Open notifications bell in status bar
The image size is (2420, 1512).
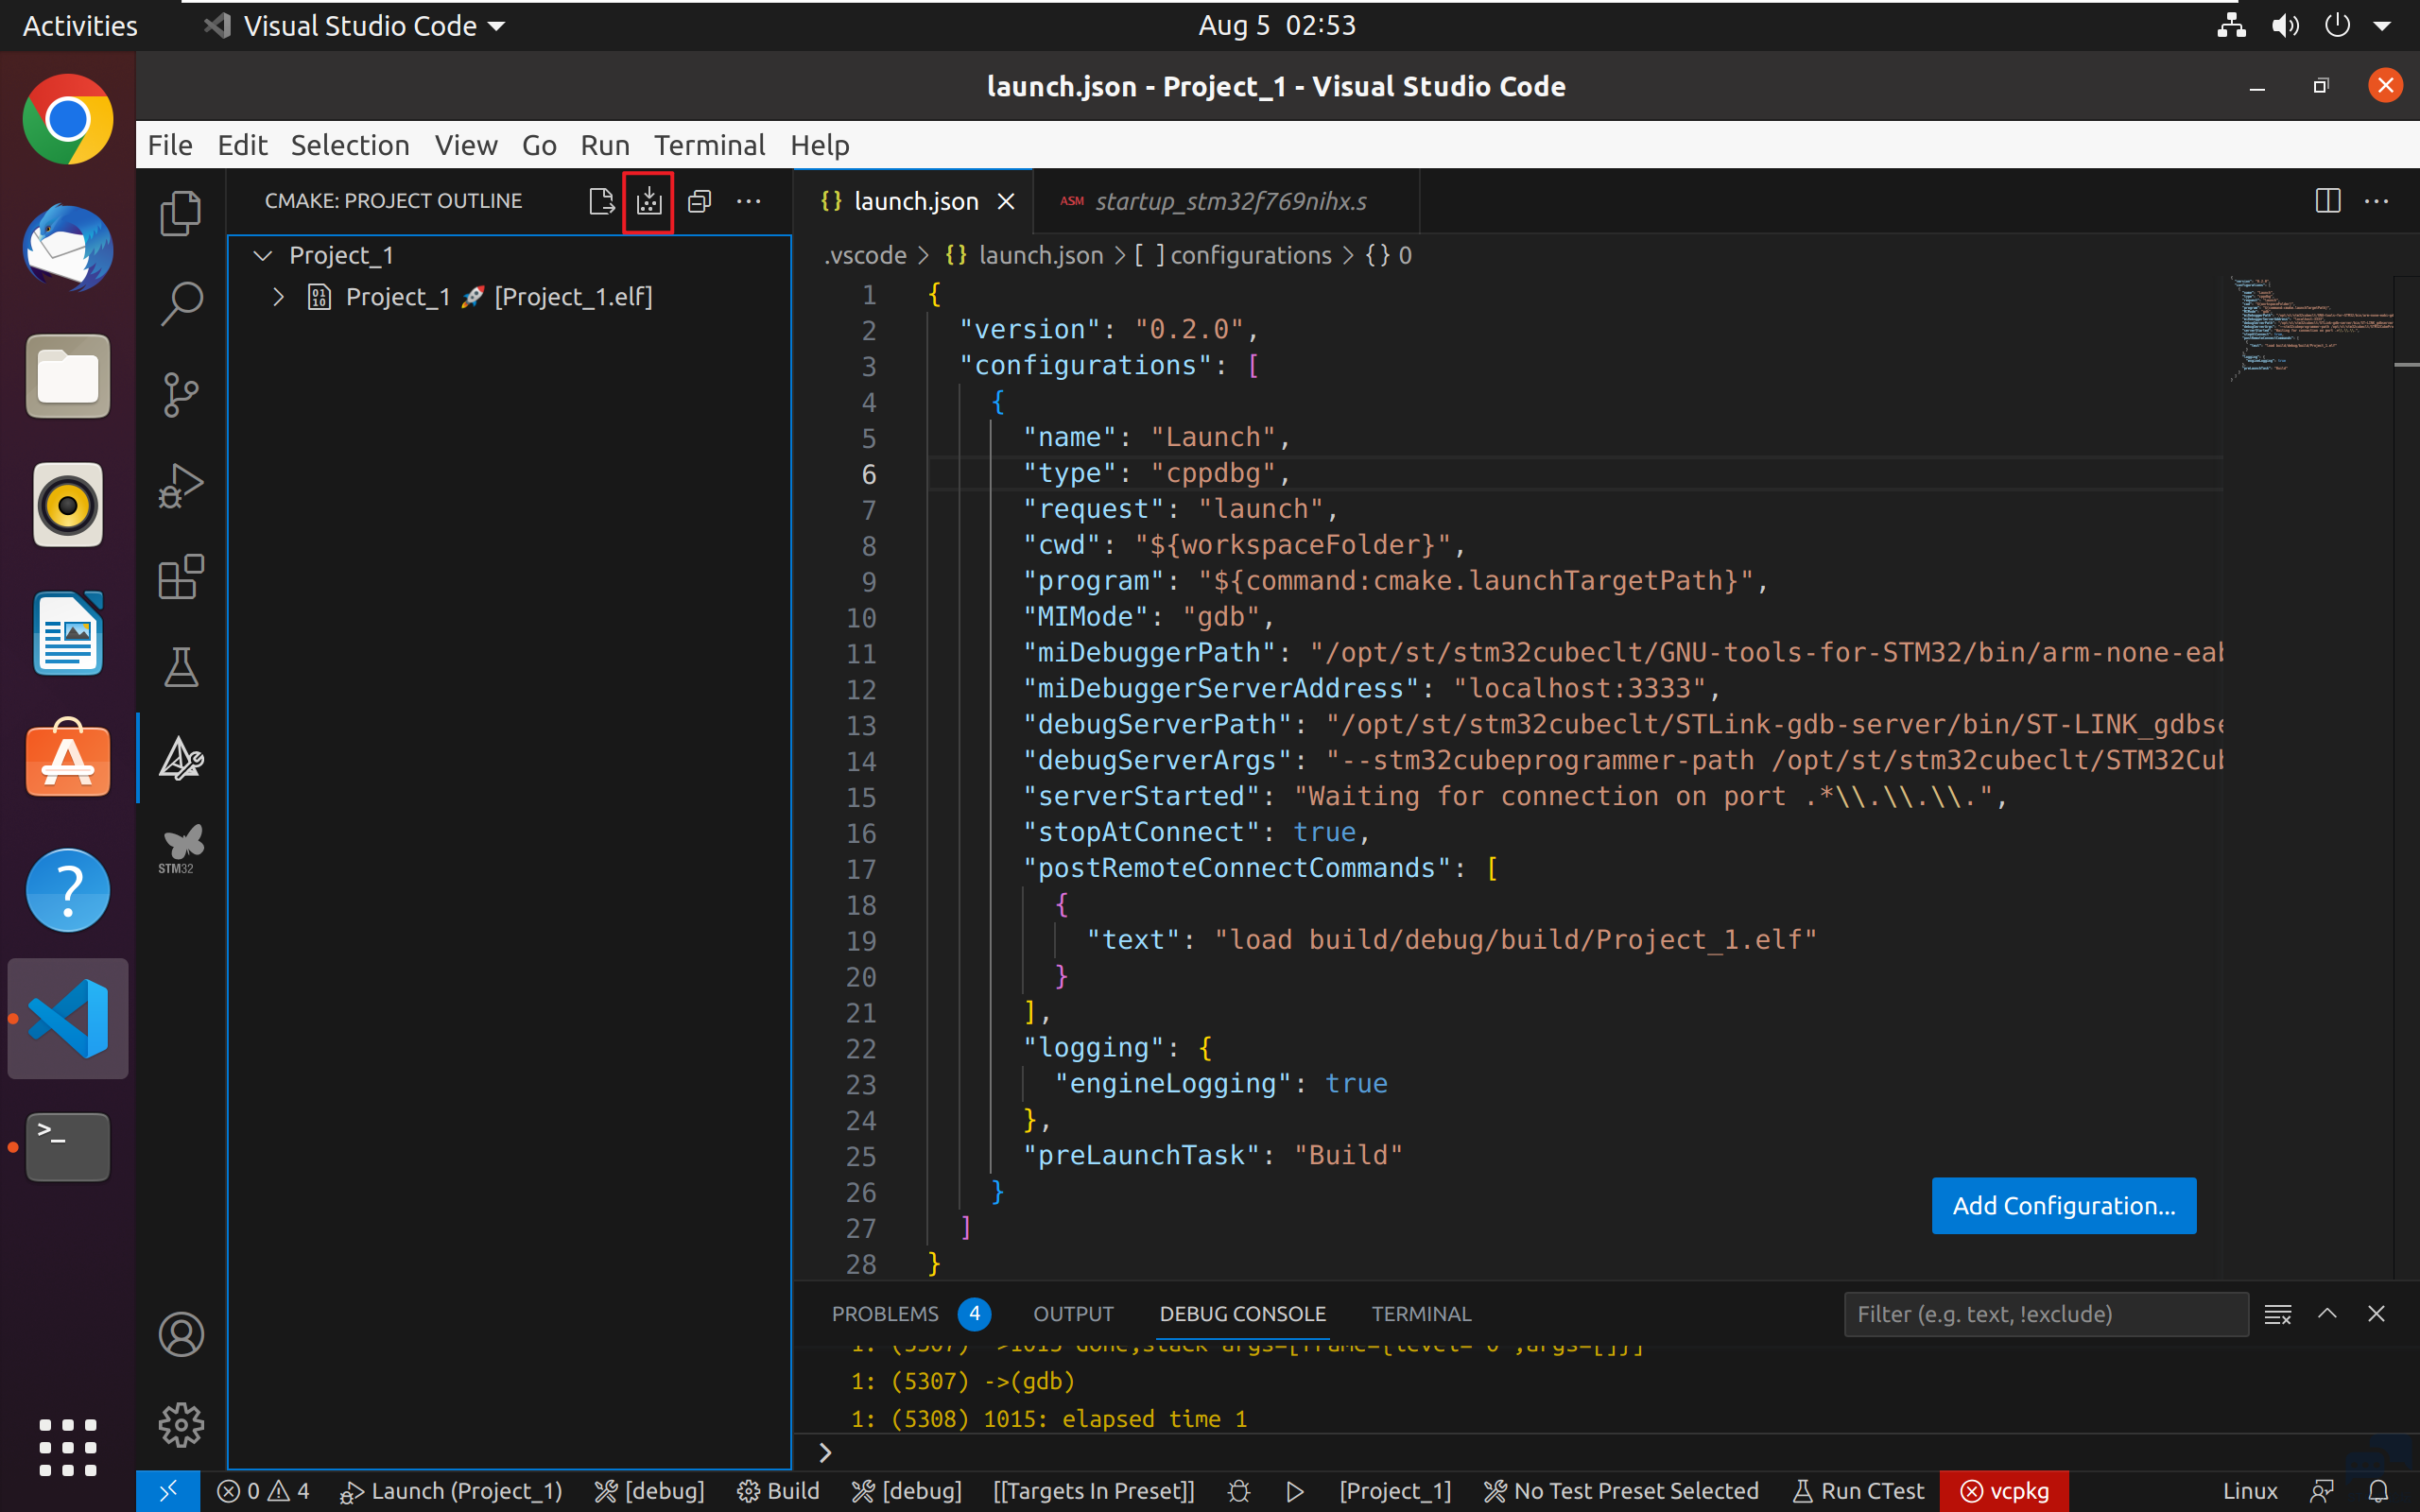tap(2380, 1491)
